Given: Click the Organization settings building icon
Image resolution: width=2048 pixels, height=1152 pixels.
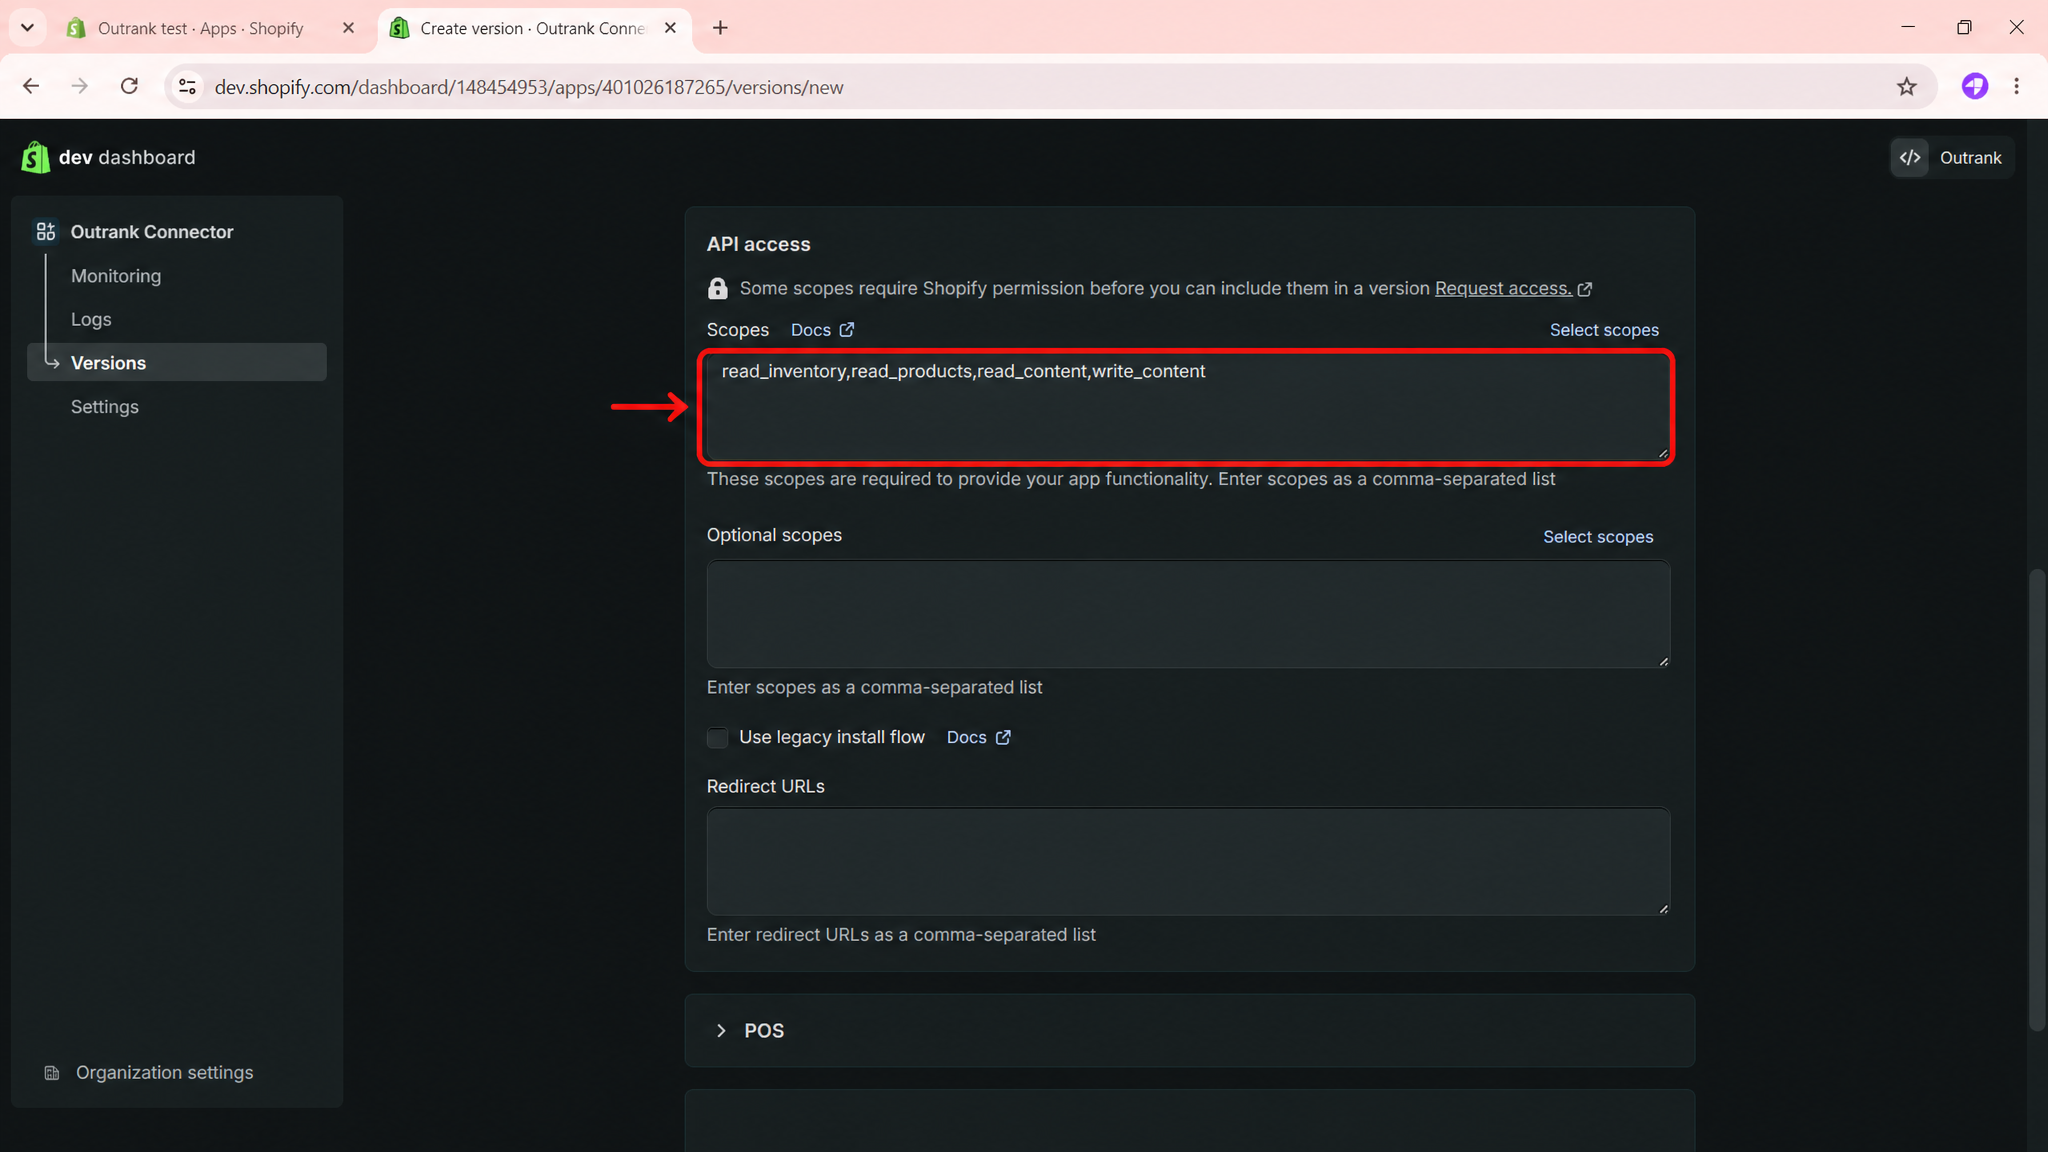Looking at the screenshot, I should tap(52, 1073).
